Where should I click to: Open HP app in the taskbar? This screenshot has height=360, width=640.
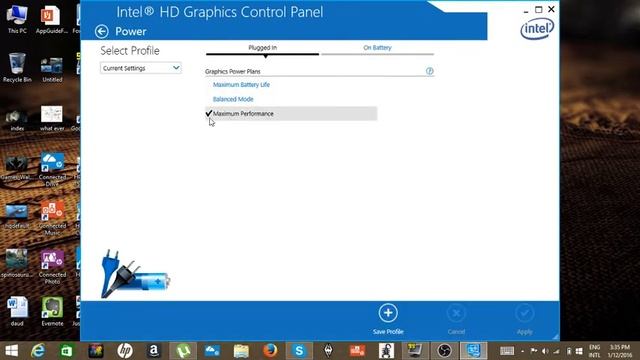tap(124, 351)
